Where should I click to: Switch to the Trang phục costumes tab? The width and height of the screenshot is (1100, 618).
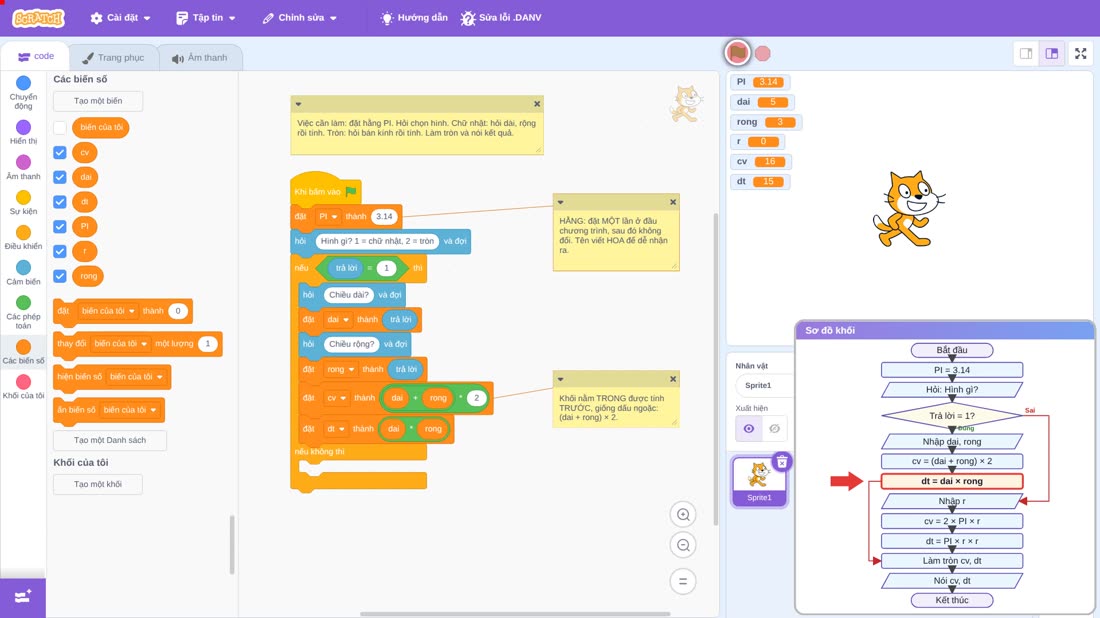pyautogui.click(x=113, y=58)
